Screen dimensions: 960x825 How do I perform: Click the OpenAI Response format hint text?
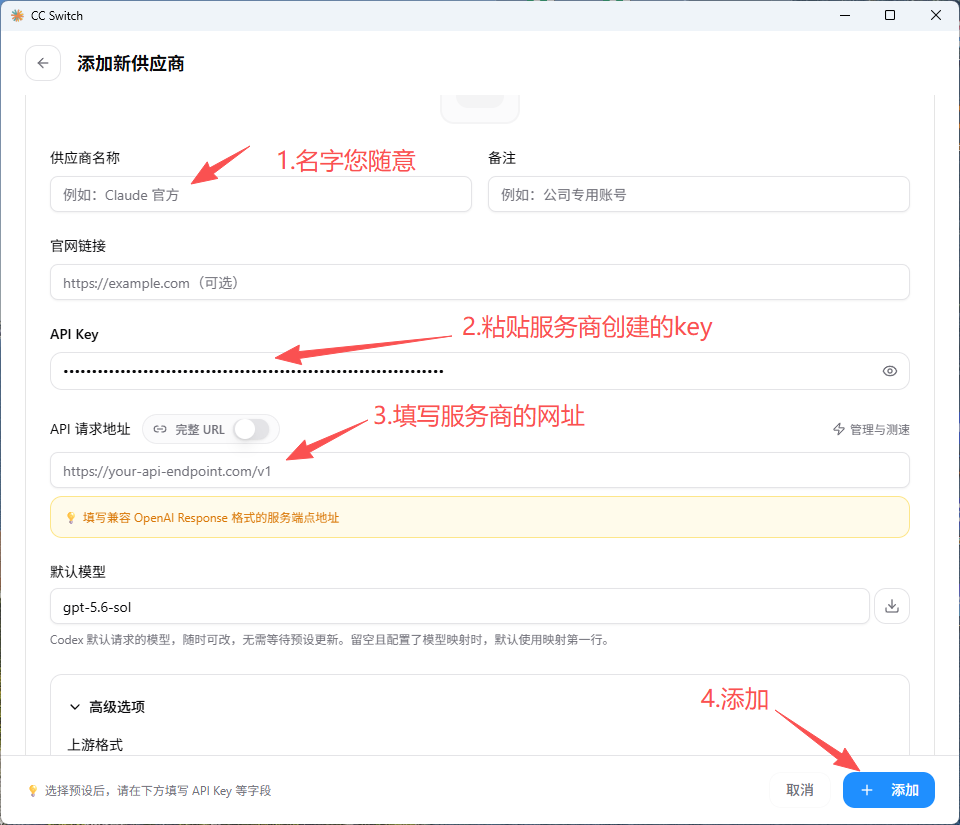(x=211, y=518)
